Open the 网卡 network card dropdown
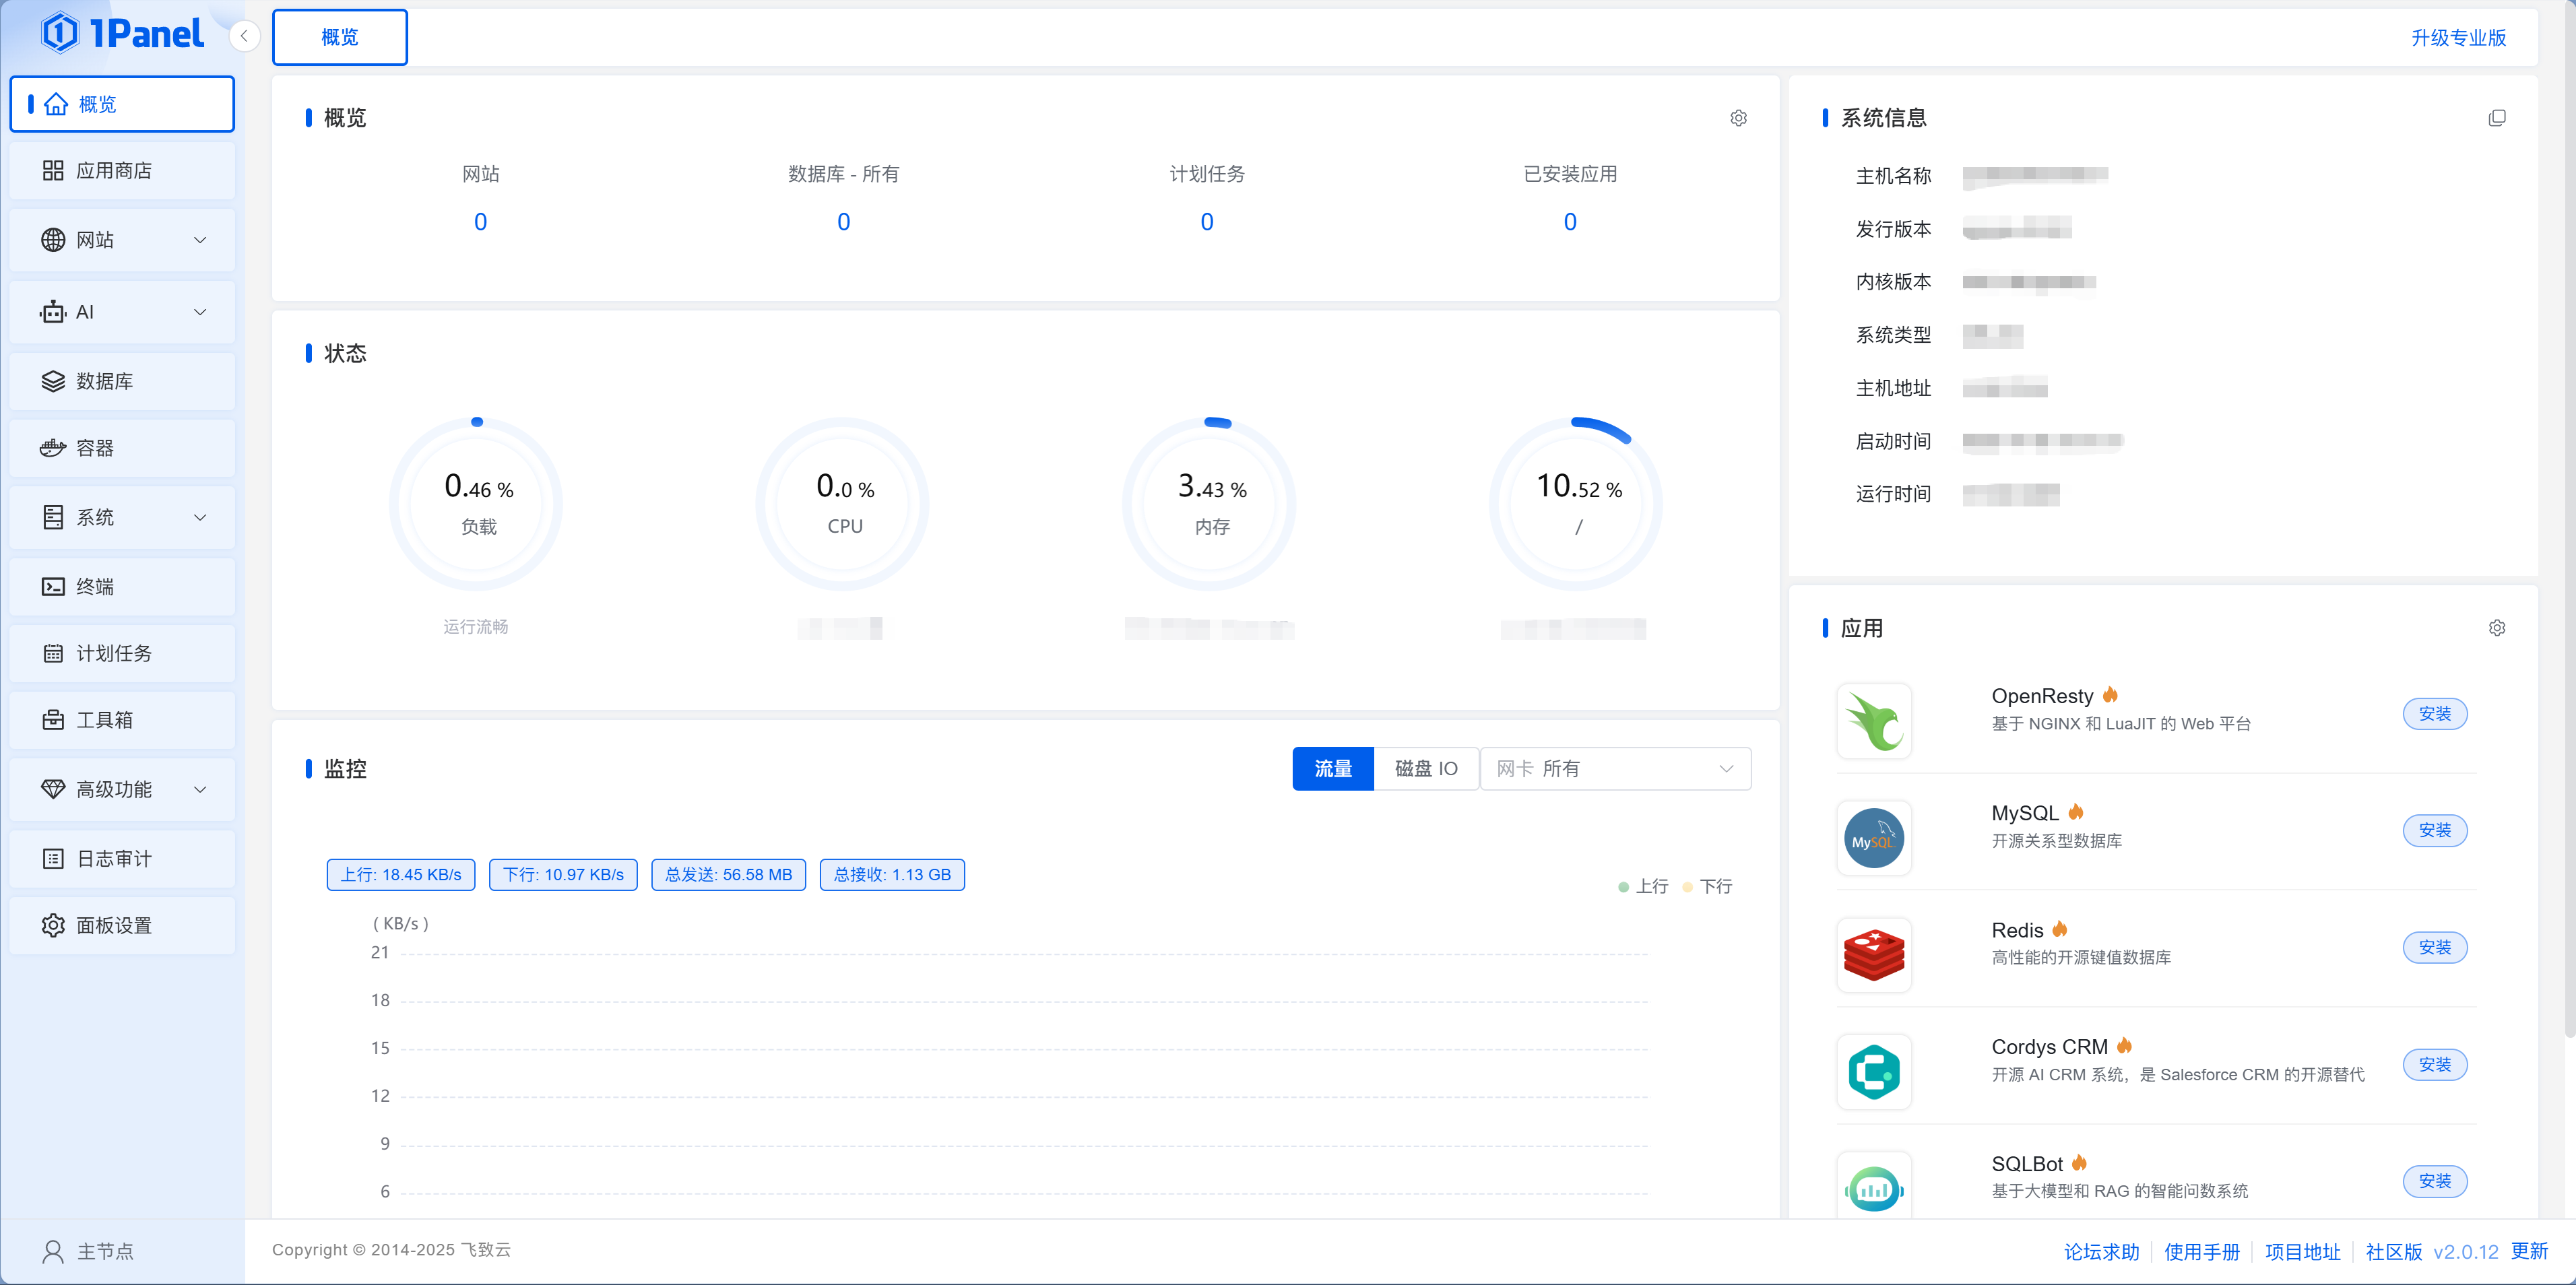This screenshot has height=1285, width=2576. [x=1614, y=768]
